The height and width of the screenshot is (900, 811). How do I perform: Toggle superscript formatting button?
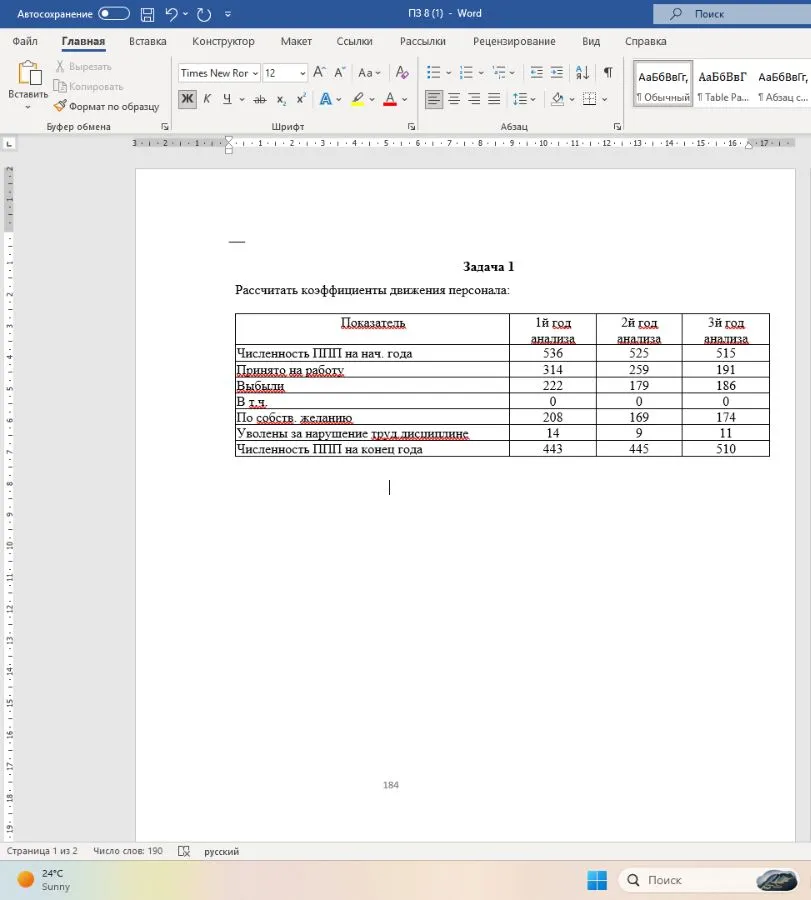pos(301,99)
